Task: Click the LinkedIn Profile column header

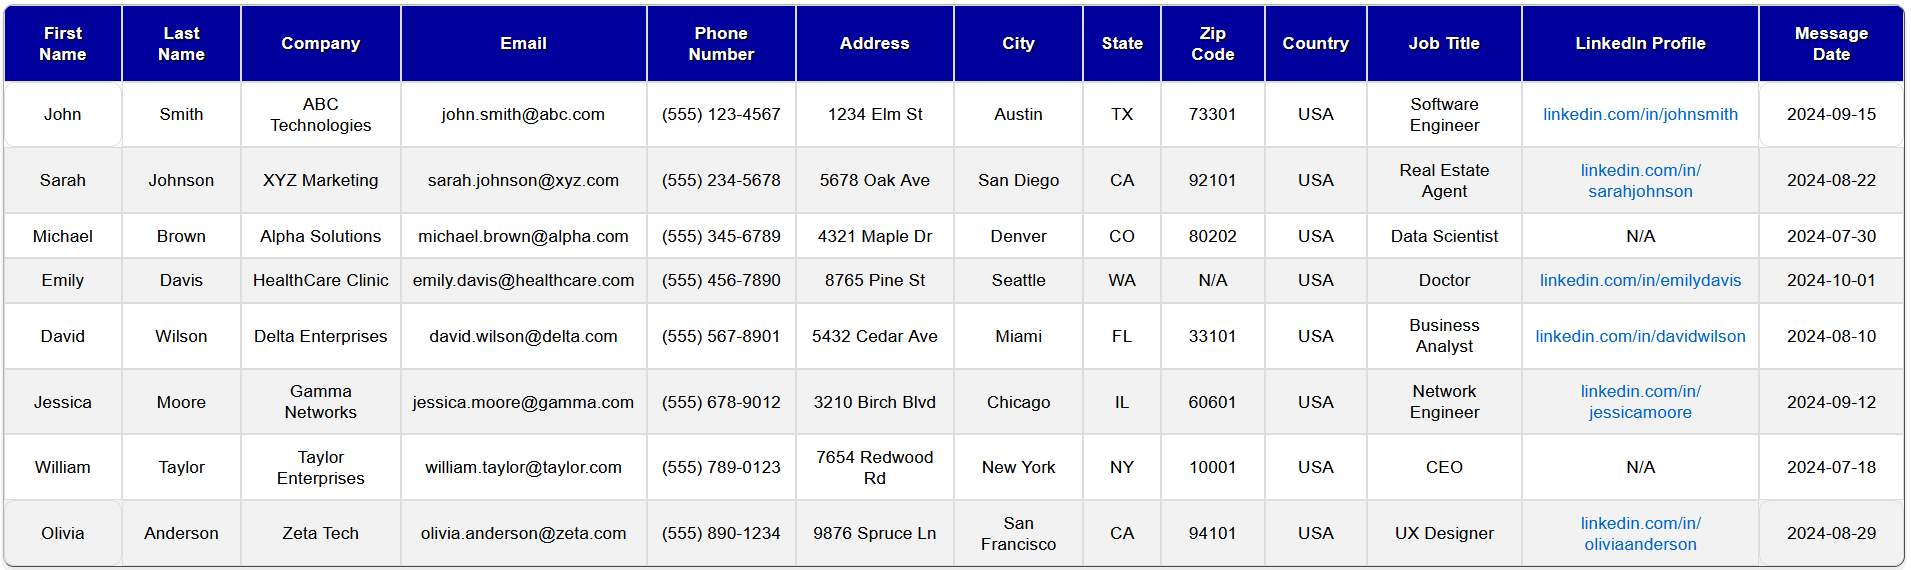Action: 1639,44
